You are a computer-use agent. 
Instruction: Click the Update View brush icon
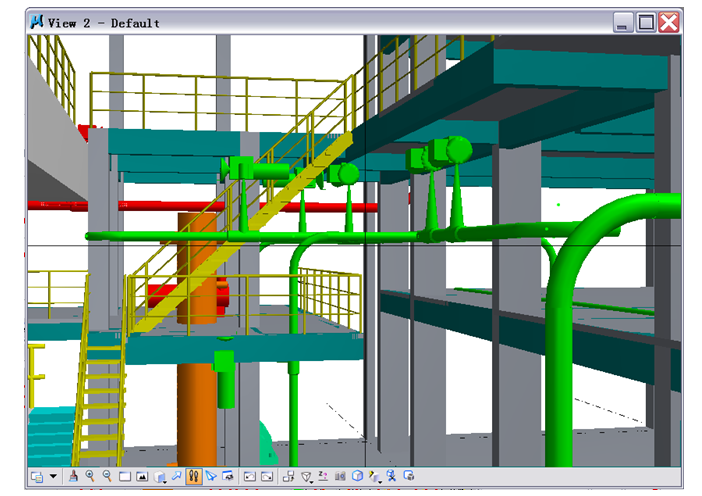73,477
